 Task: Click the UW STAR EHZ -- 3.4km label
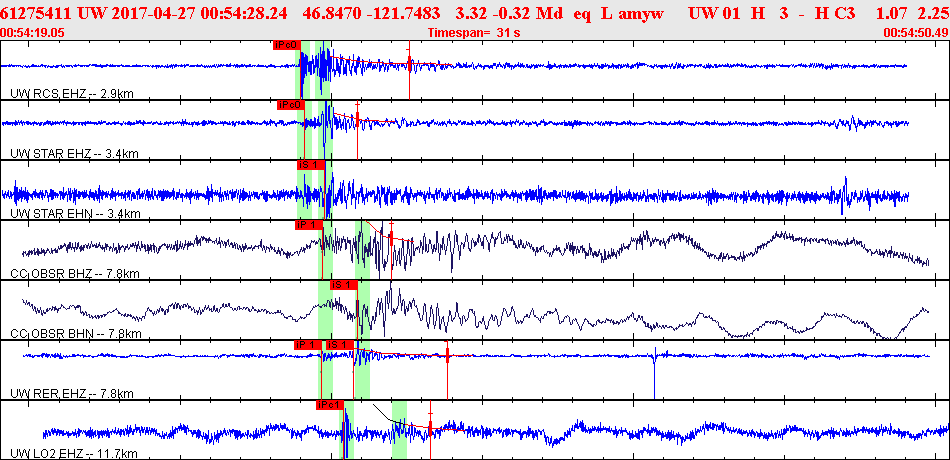click(x=75, y=153)
